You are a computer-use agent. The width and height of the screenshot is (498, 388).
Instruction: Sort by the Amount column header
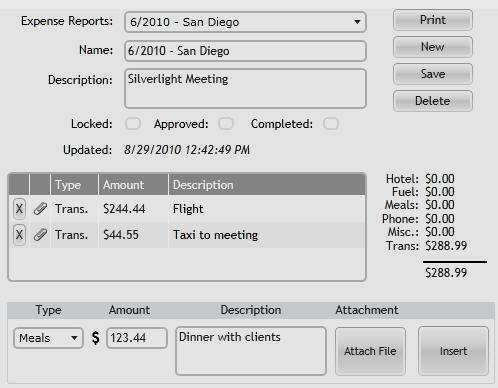[x=133, y=185]
